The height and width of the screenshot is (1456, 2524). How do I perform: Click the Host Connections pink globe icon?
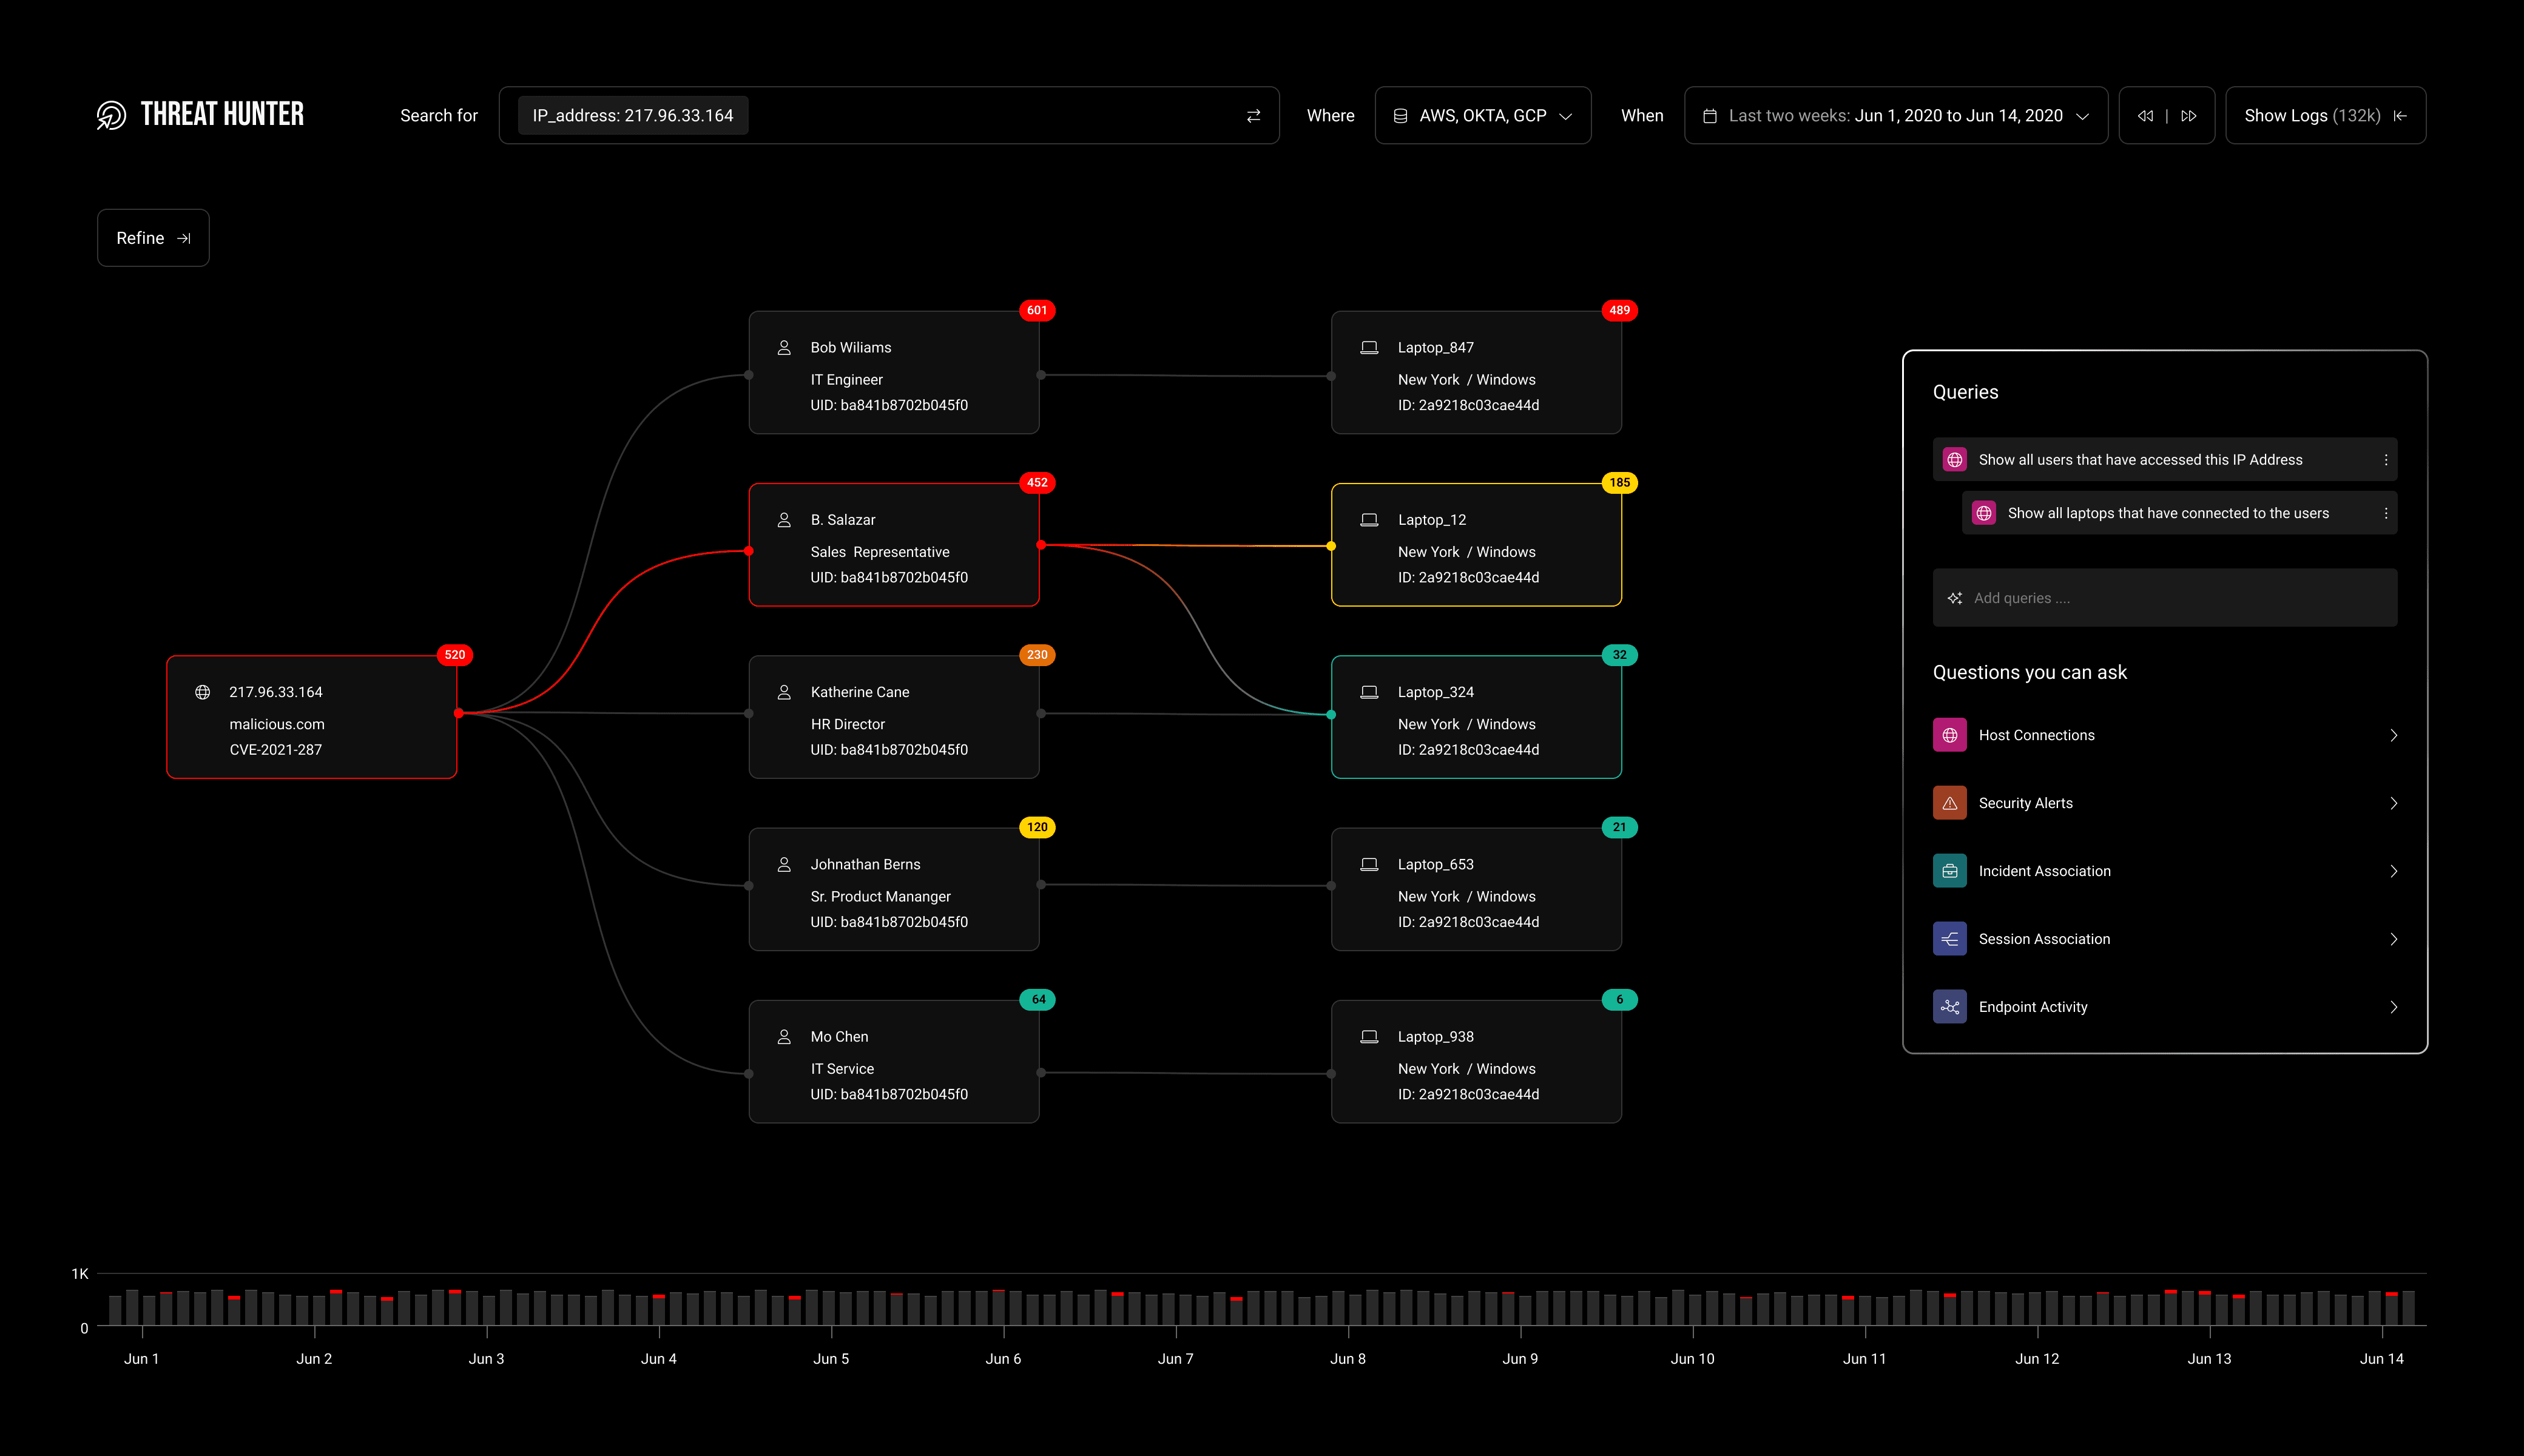tap(1949, 735)
